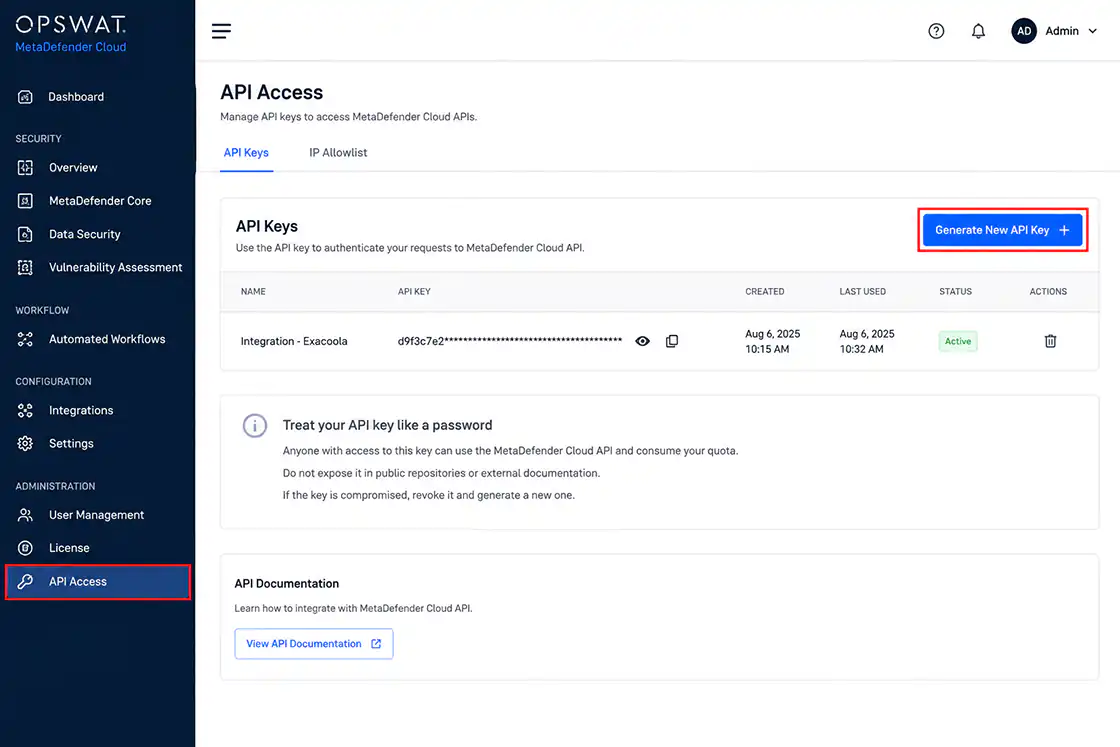Delete the Integration - Exacoola key
The width and height of the screenshot is (1120, 747).
coord(1050,341)
